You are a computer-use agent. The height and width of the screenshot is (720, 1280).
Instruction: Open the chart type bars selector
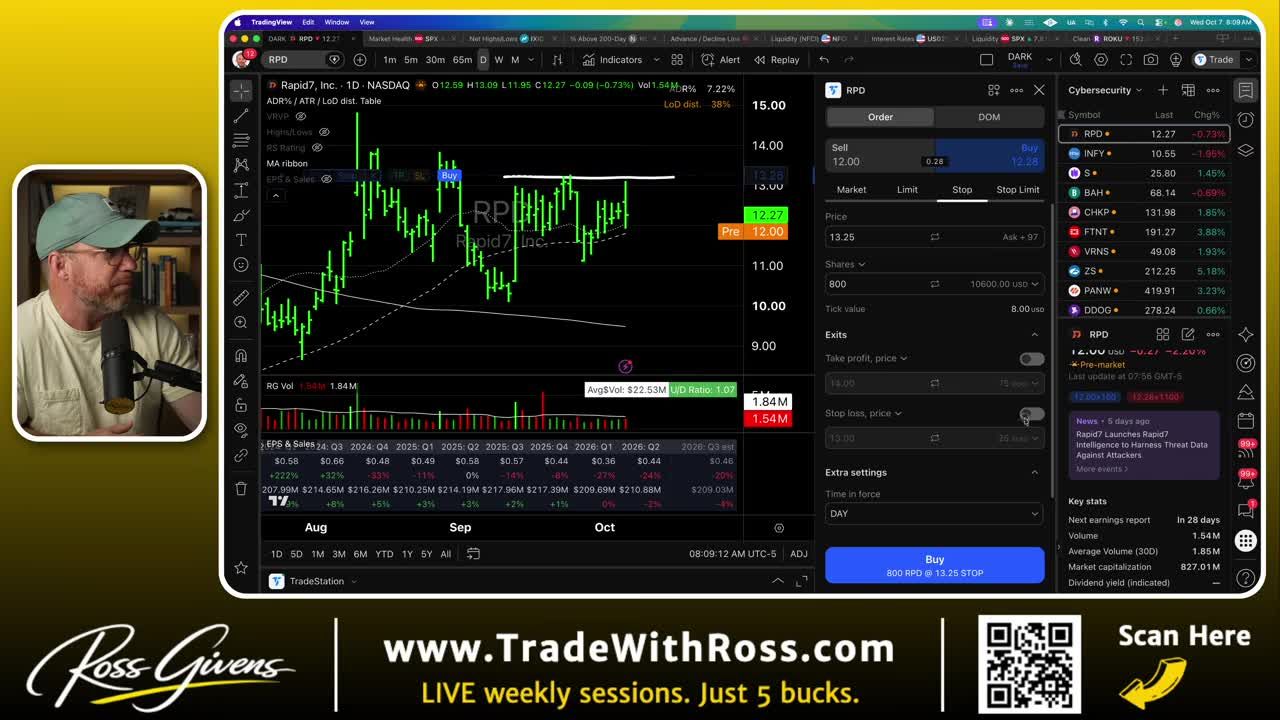pyautogui.click(x=558, y=60)
